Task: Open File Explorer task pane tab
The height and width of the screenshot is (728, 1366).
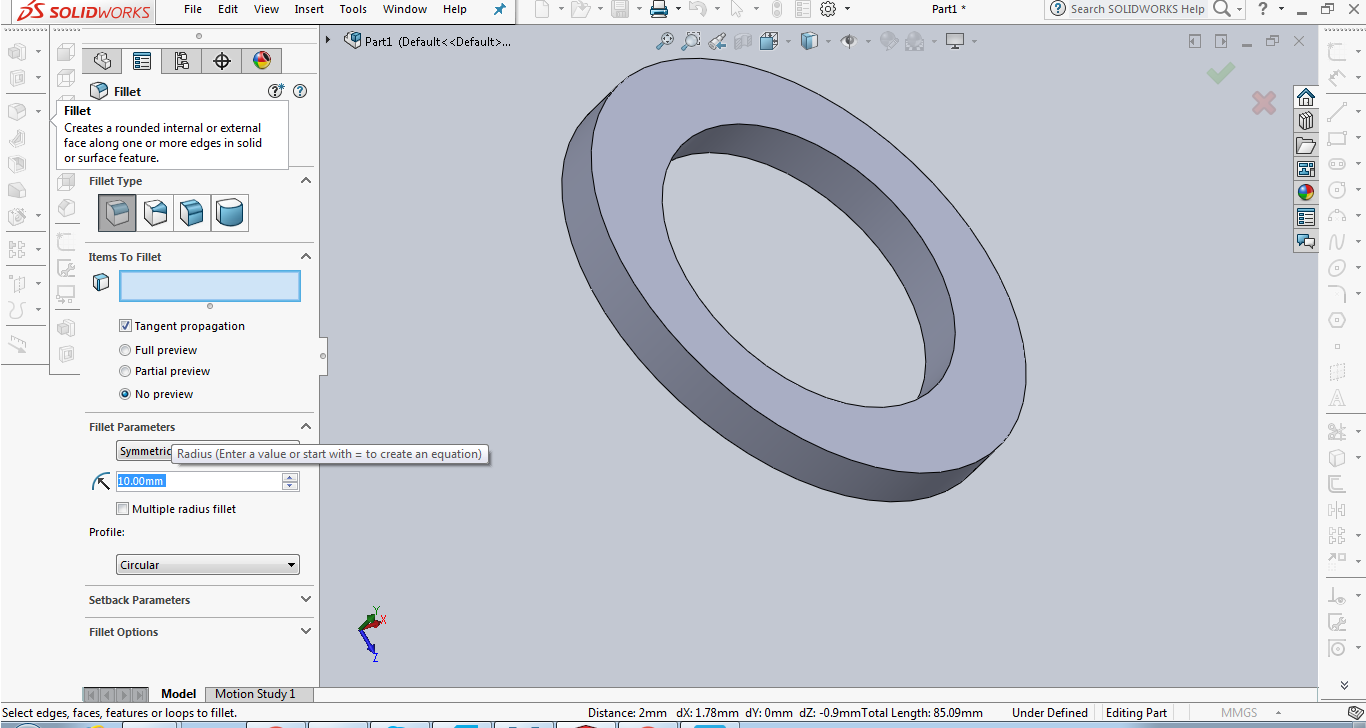Action: (x=1305, y=145)
